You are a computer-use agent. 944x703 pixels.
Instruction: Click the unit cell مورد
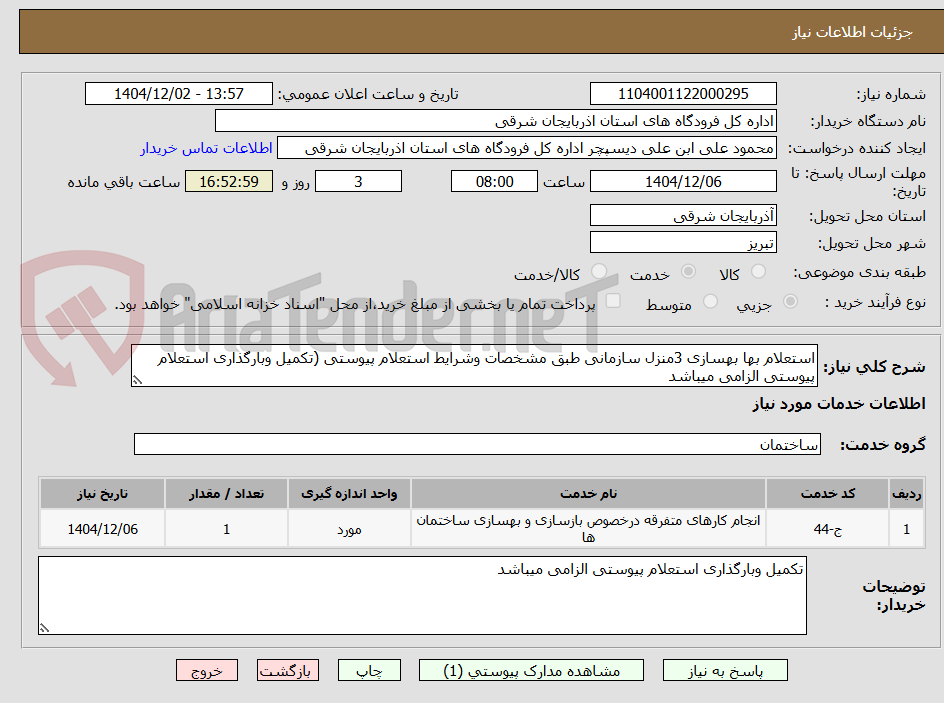tap(349, 528)
